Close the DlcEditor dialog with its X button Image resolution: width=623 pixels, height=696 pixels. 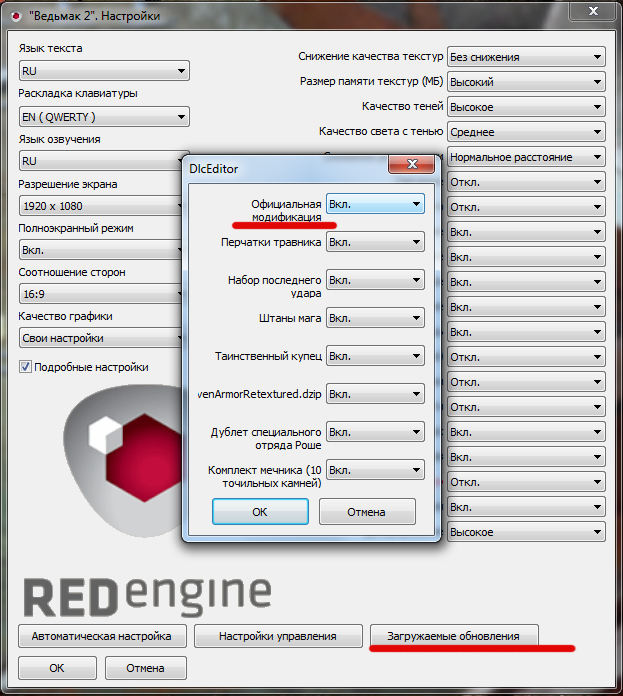[411, 164]
